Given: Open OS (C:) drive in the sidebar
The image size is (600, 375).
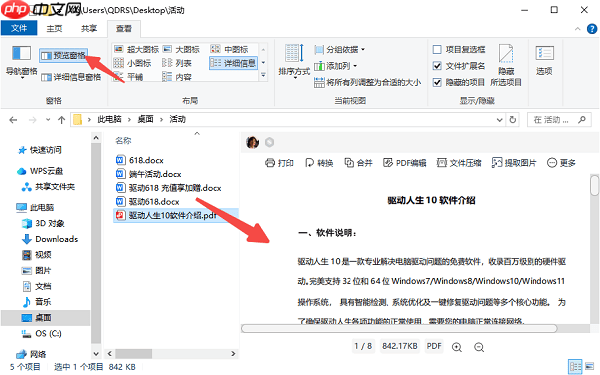Looking at the screenshot, I should (x=42, y=334).
